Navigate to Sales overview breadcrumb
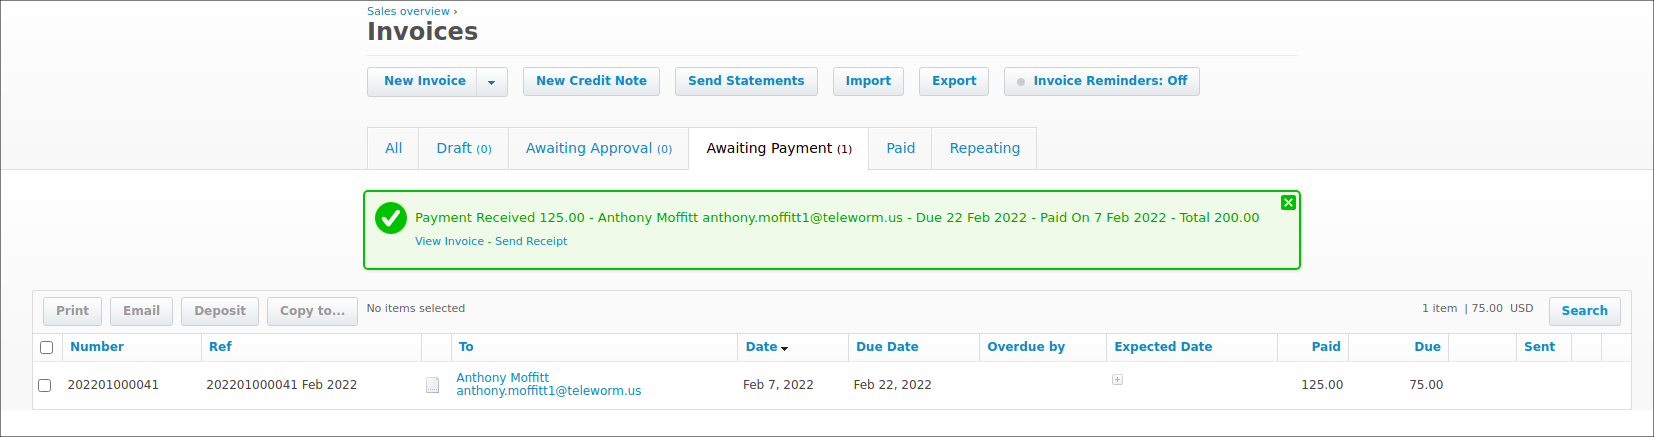The height and width of the screenshot is (437, 1654). coord(408,11)
